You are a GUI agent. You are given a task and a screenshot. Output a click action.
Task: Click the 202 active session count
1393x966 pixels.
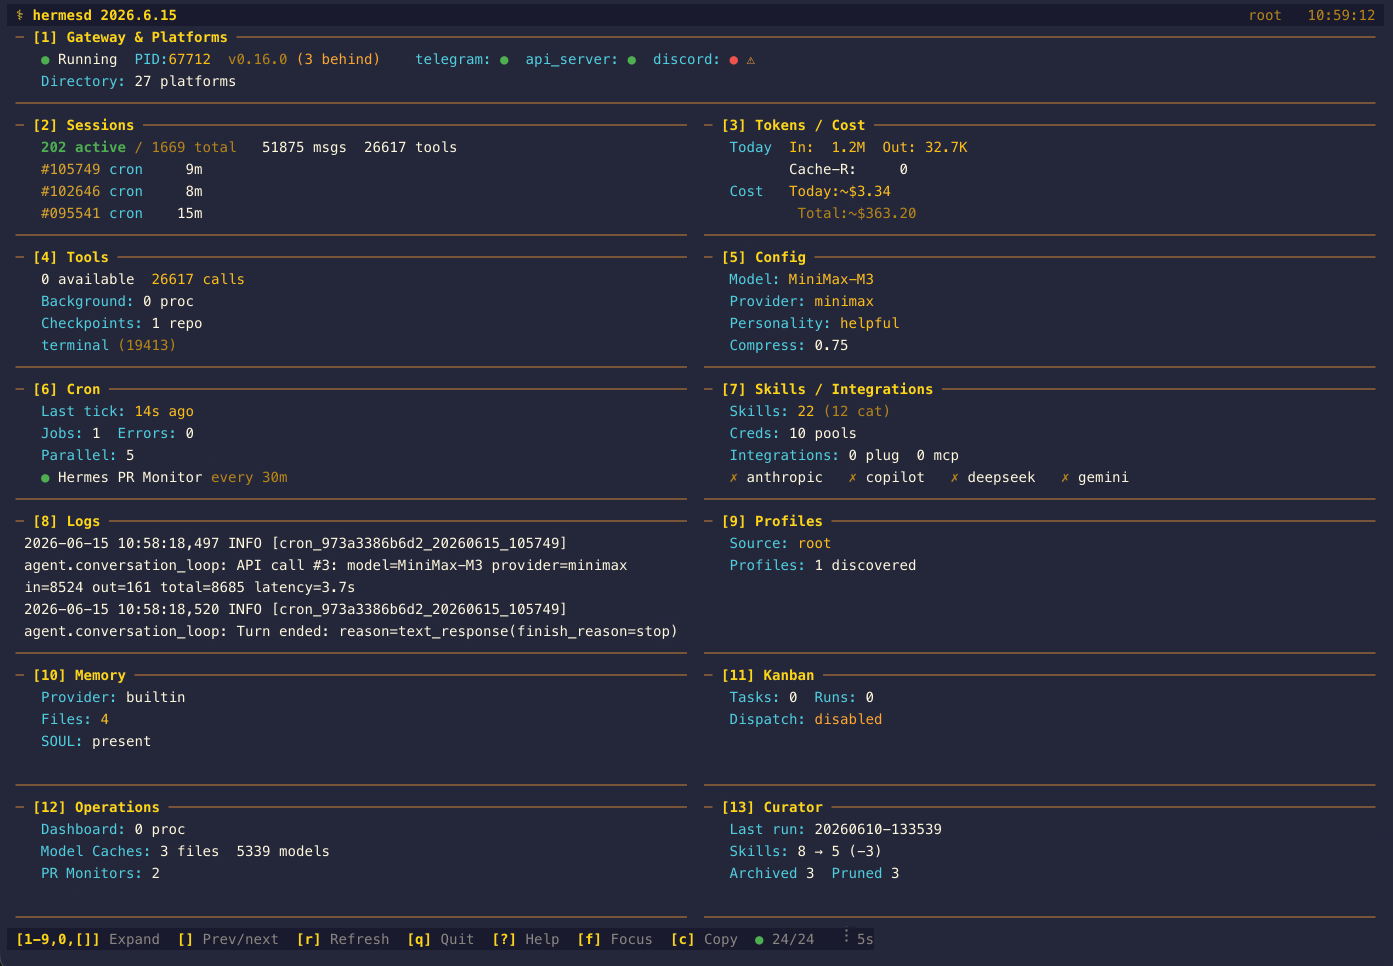coord(83,147)
